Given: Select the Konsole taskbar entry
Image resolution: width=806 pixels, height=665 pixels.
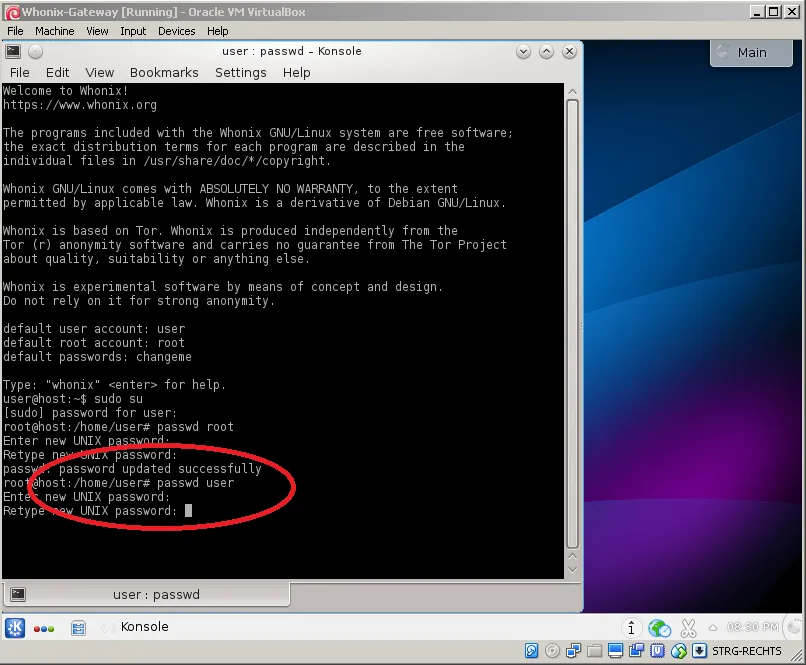Looking at the screenshot, I should [x=144, y=626].
